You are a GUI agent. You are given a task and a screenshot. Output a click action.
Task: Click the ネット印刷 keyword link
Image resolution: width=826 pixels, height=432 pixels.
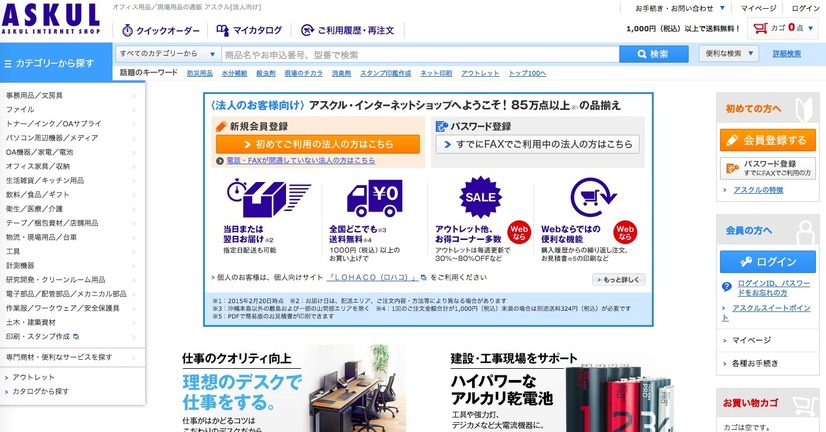click(x=436, y=73)
